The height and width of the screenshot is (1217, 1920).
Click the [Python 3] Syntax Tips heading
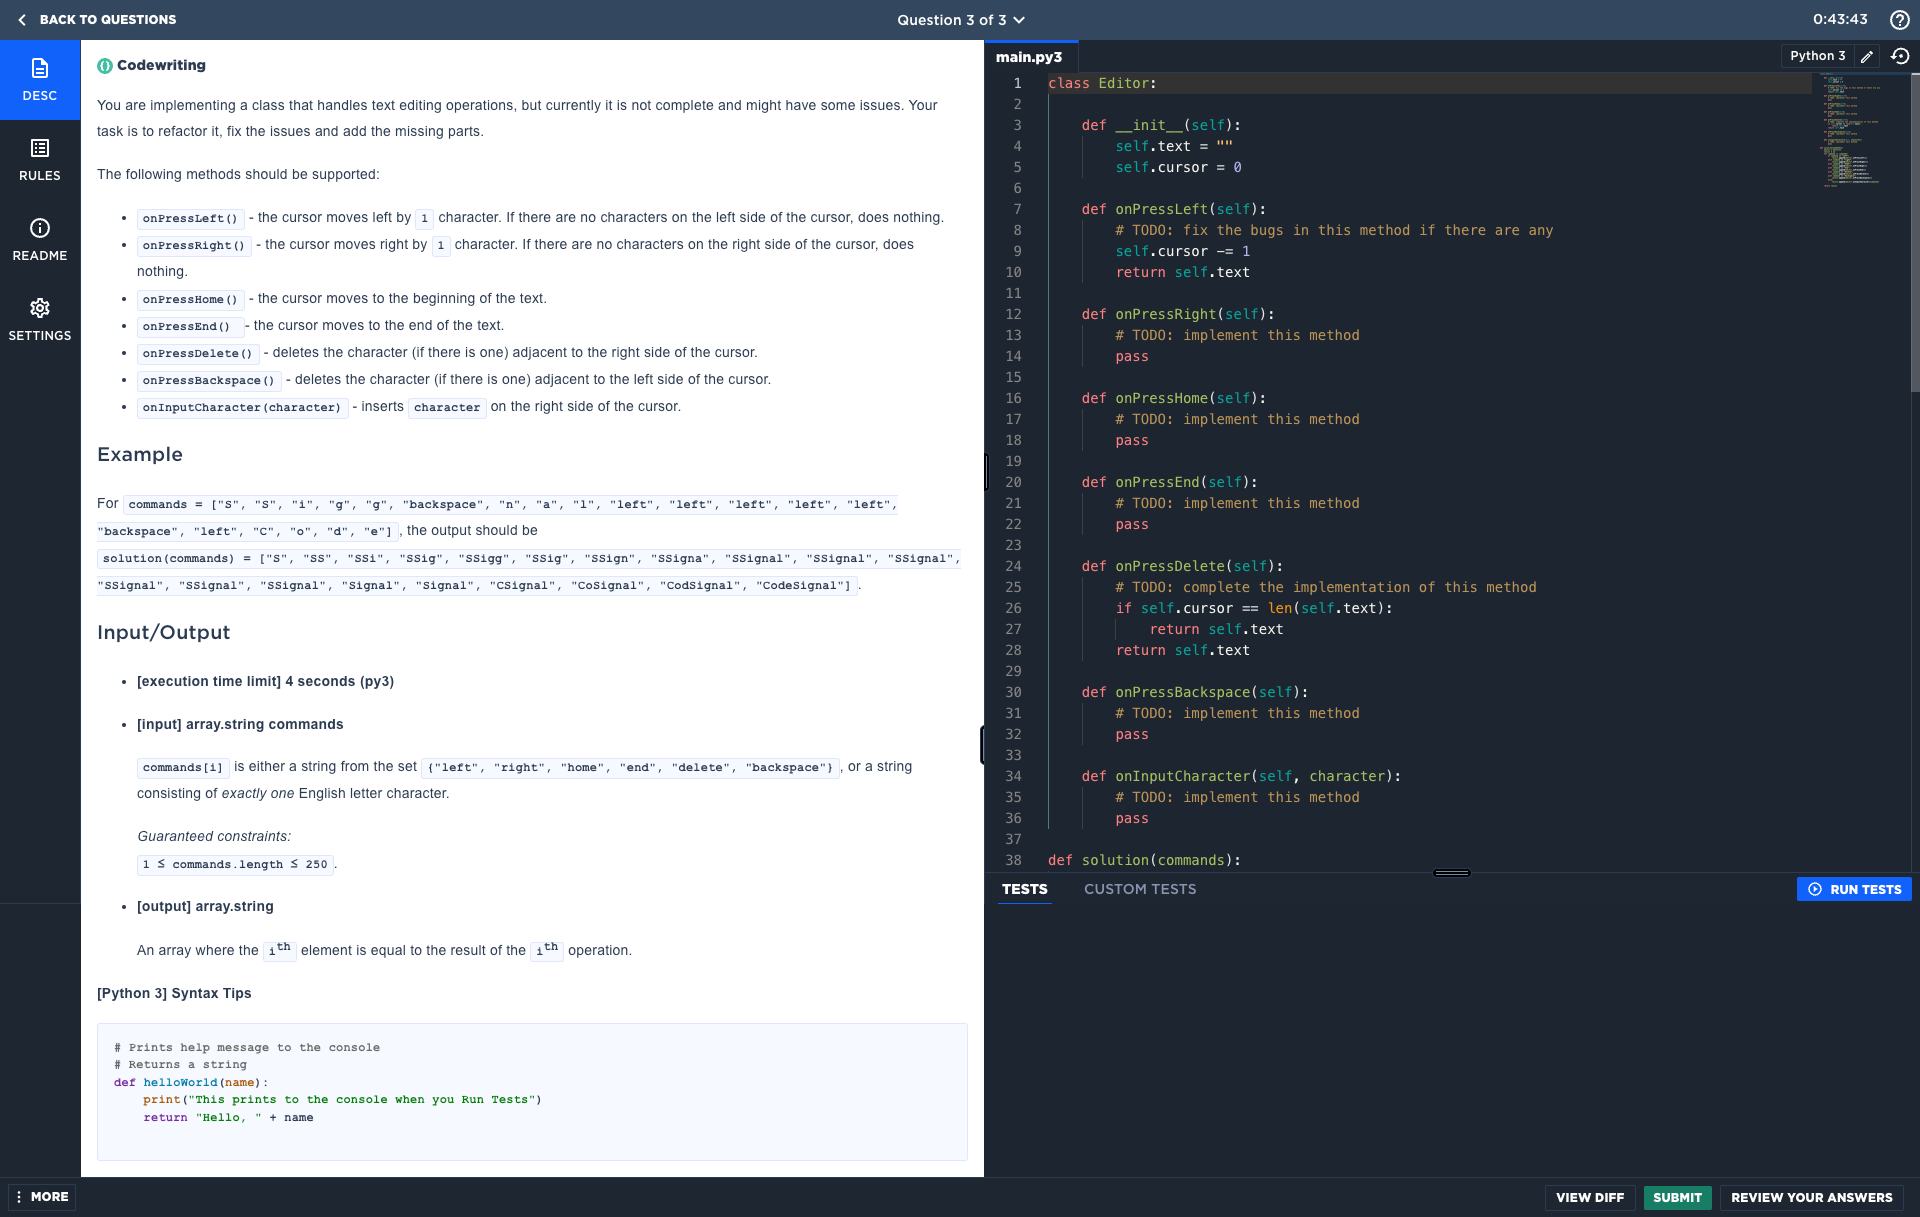point(174,993)
